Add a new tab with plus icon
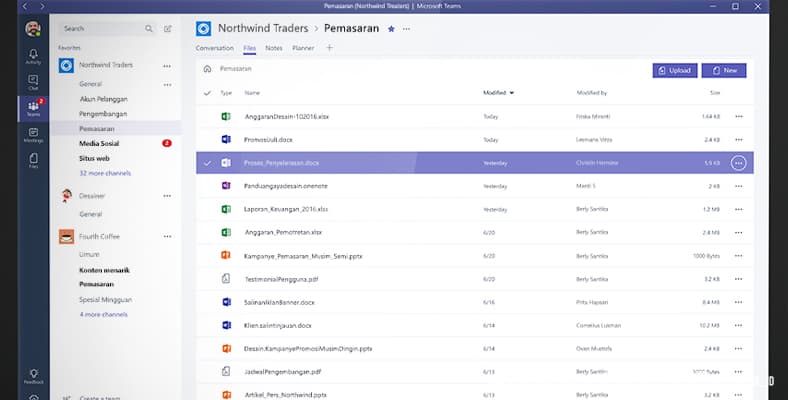Image resolution: width=788 pixels, height=400 pixels. [x=330, y=48]
